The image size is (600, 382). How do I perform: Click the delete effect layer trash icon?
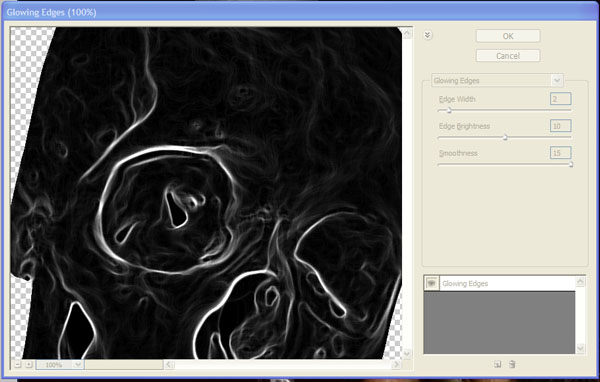[x=512, y=364]
